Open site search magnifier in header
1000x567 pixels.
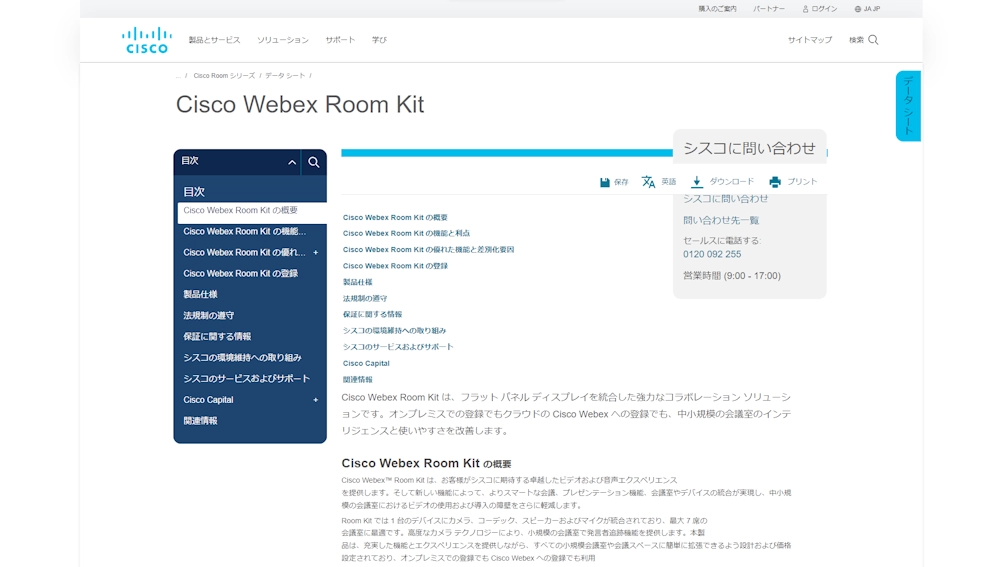tap(873, 40)
